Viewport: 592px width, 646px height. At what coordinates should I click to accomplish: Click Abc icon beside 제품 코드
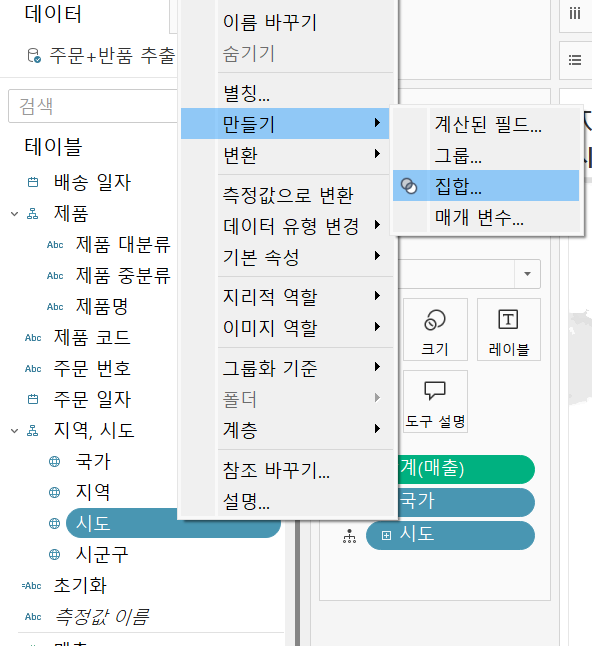tap(33, 338)
